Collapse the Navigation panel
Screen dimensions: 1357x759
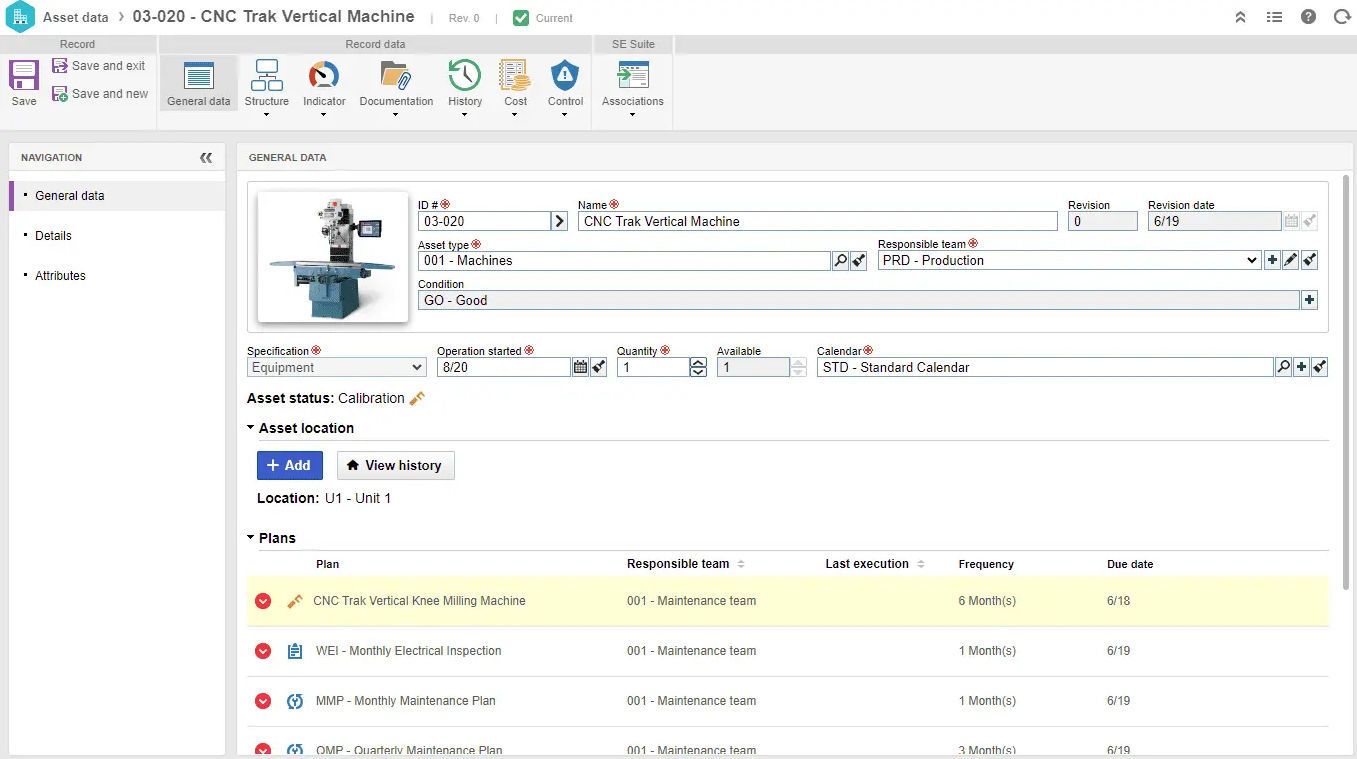click(207, 157)
